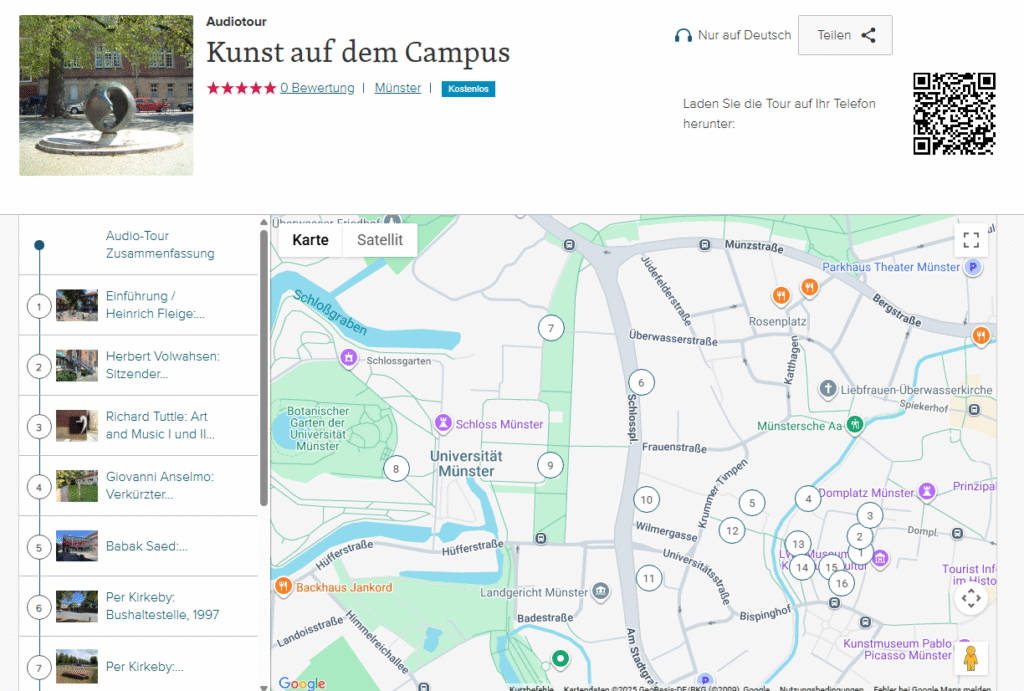Select map marker number 8
This screenshot has width=1024, height=691.
pyautogui.click(x=396, y=468)
